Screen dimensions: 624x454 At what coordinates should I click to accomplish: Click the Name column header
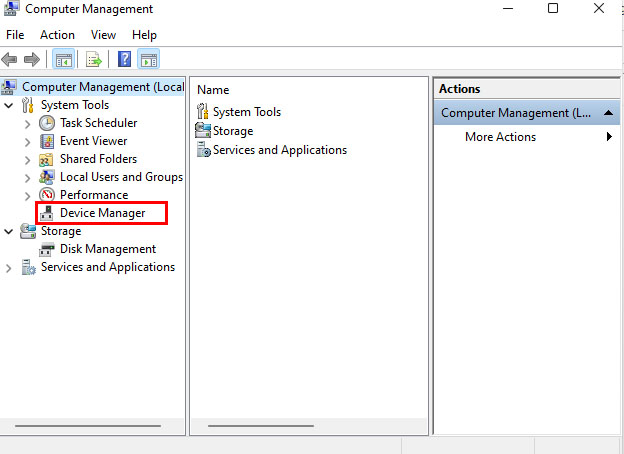(x=213, y=90)
